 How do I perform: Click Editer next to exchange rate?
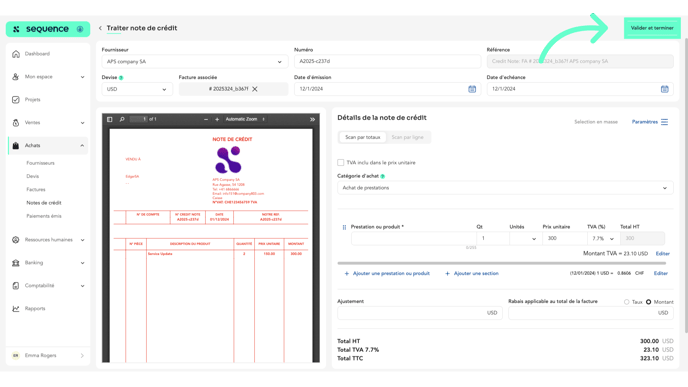pyautogui.click(x=661, y=273)
